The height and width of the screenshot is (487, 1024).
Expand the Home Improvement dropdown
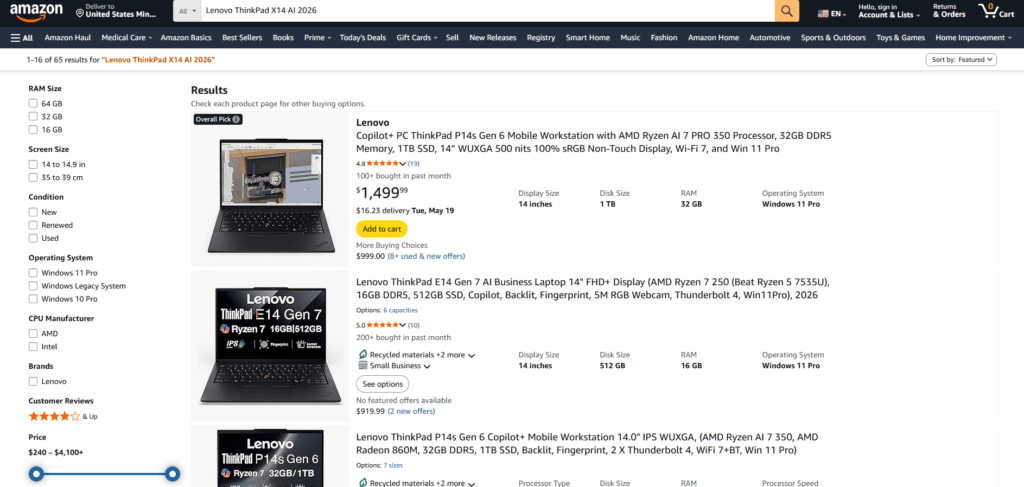(x=972, y=38)
